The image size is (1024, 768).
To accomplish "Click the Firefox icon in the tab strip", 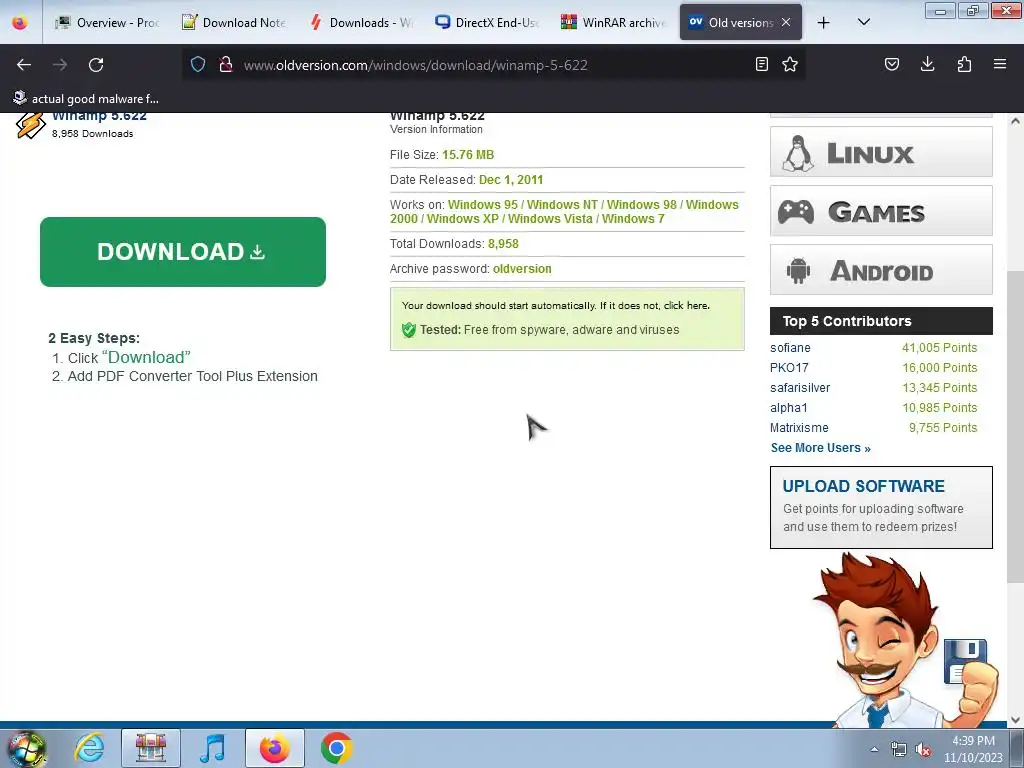I will coord(20,22).
